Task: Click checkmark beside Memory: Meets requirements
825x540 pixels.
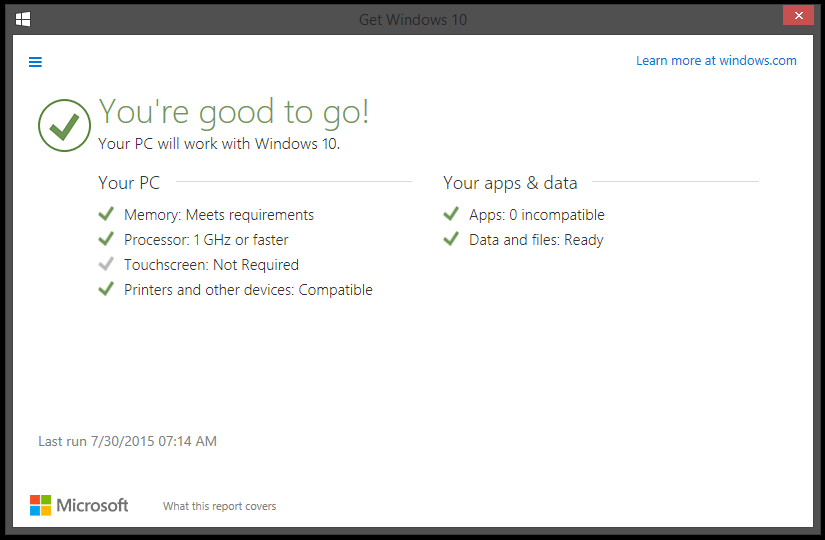Action: point(106,214)
